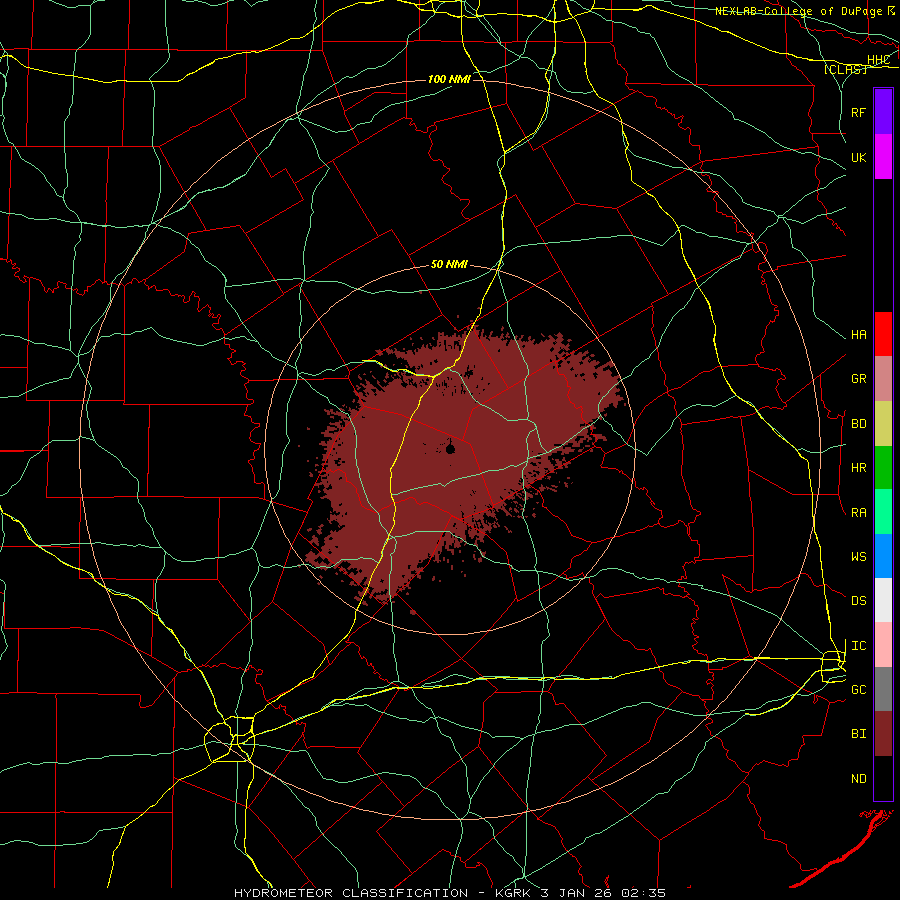Screen dimensions: 900x900
Task: Click the 'HA' legend label
Action: tap(859, 335)
